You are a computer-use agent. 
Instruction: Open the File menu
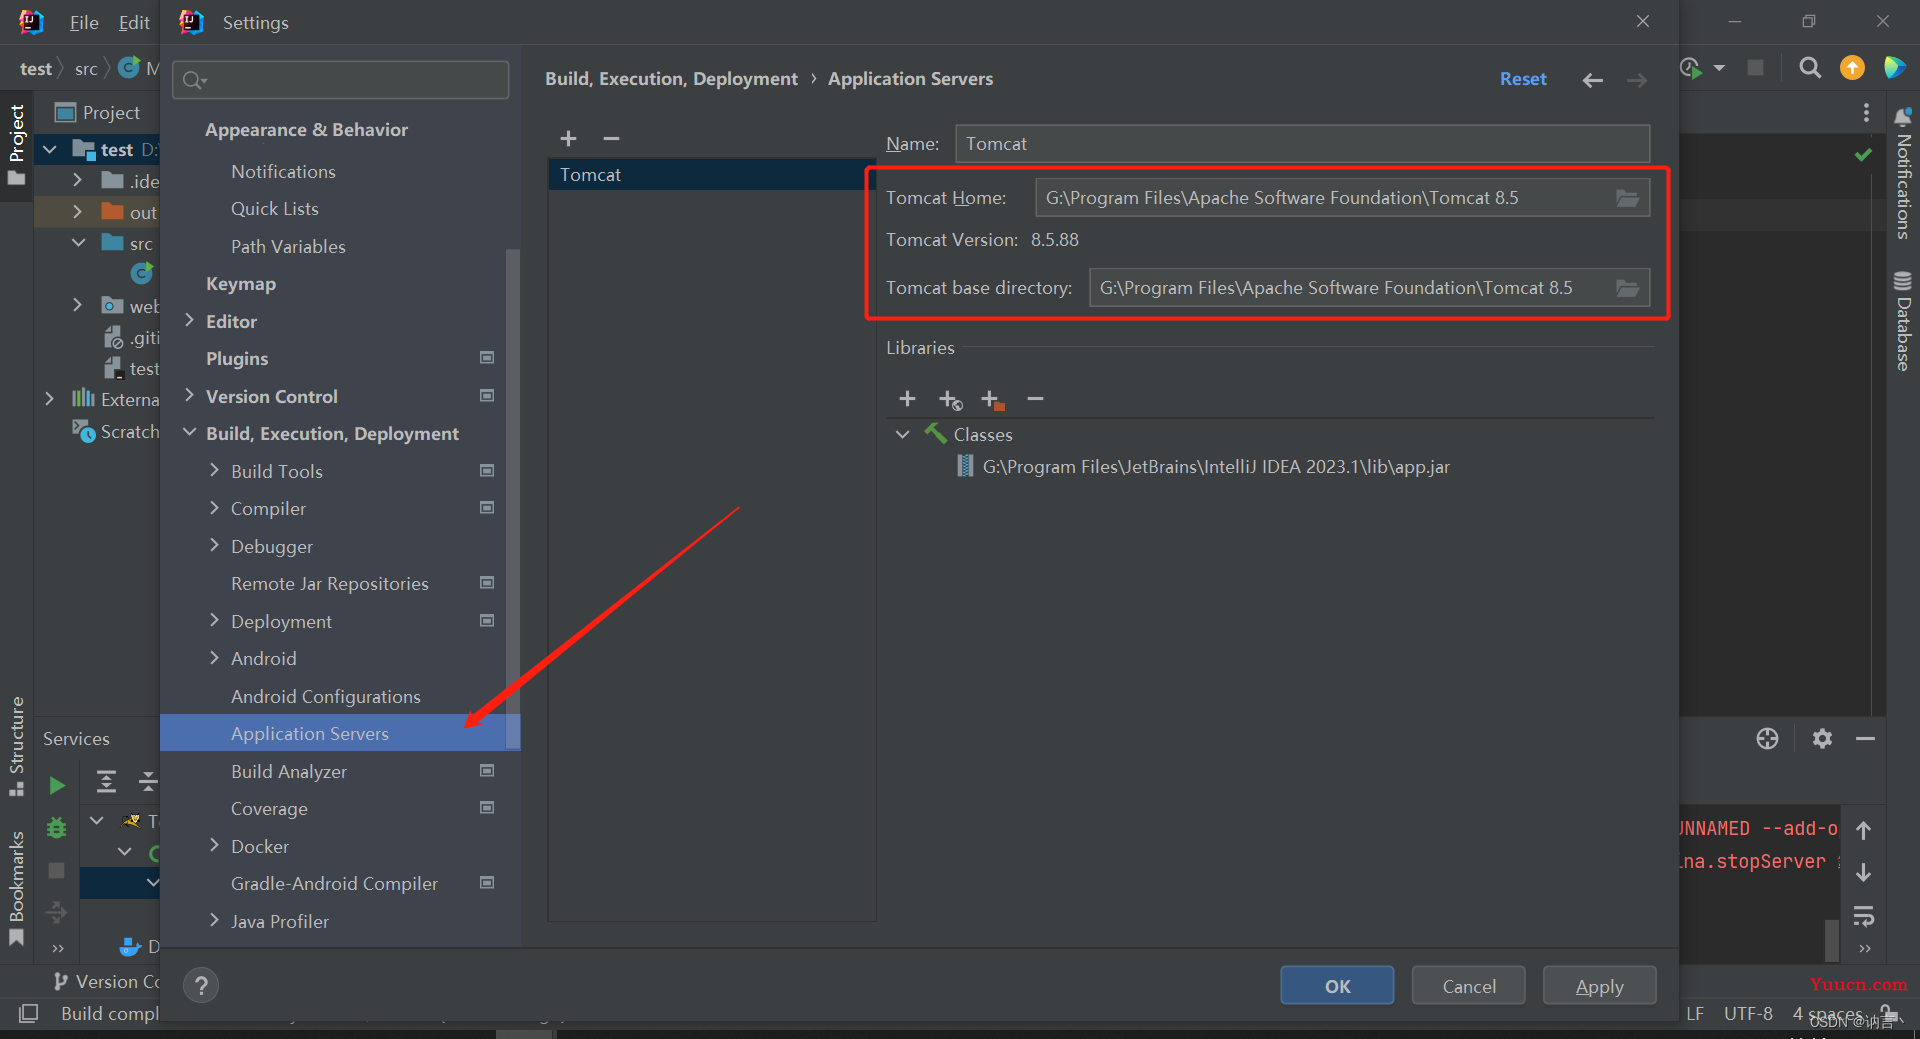coord(84,22)
